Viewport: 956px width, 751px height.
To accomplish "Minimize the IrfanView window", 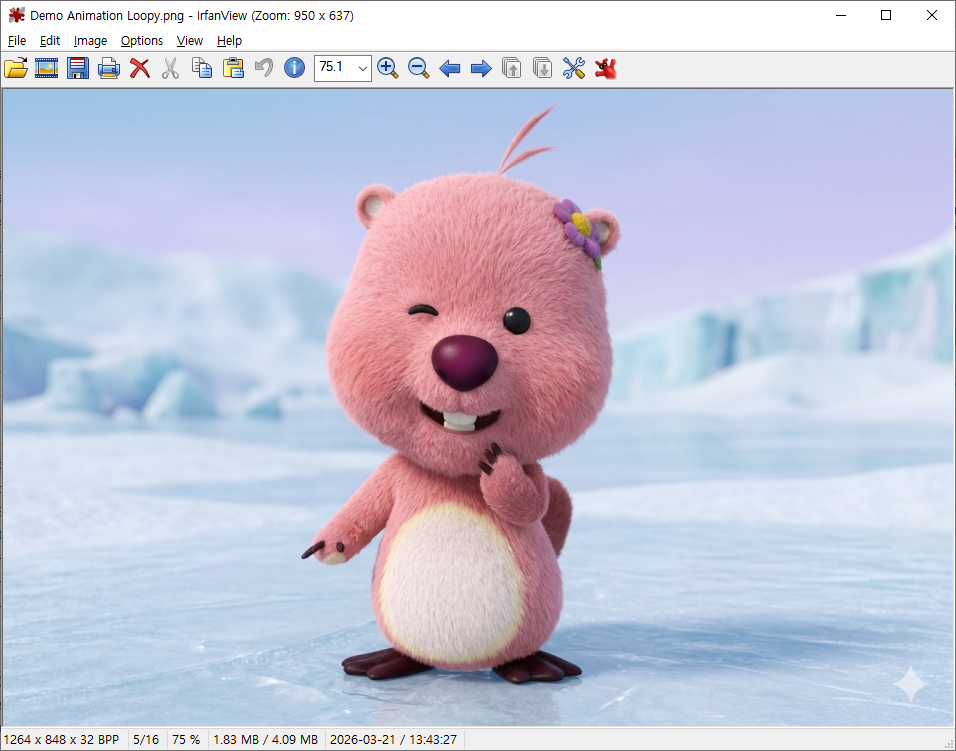I will click(x=841, y=15).
